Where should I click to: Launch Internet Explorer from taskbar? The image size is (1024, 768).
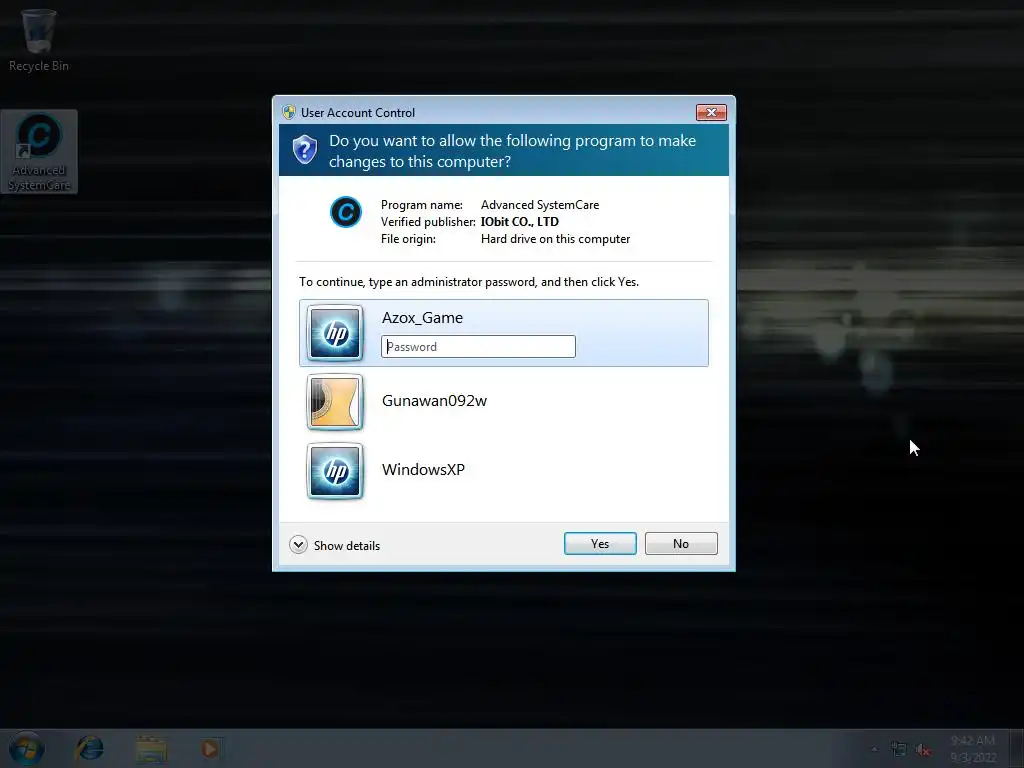[x=89, y=748]
